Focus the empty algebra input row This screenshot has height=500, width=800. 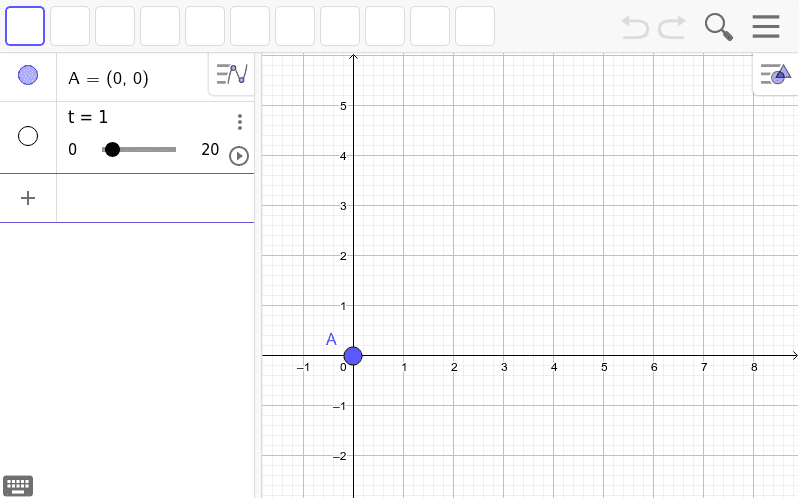click(155, 198)
